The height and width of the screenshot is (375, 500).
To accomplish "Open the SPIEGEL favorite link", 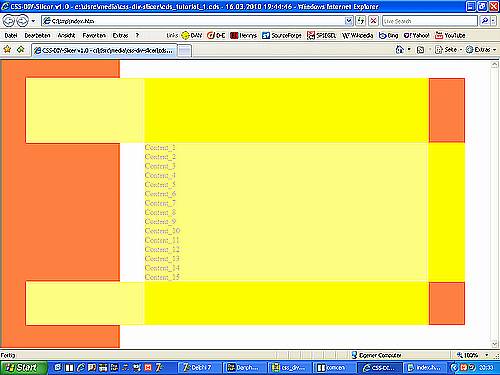I will tap(322, 35).
